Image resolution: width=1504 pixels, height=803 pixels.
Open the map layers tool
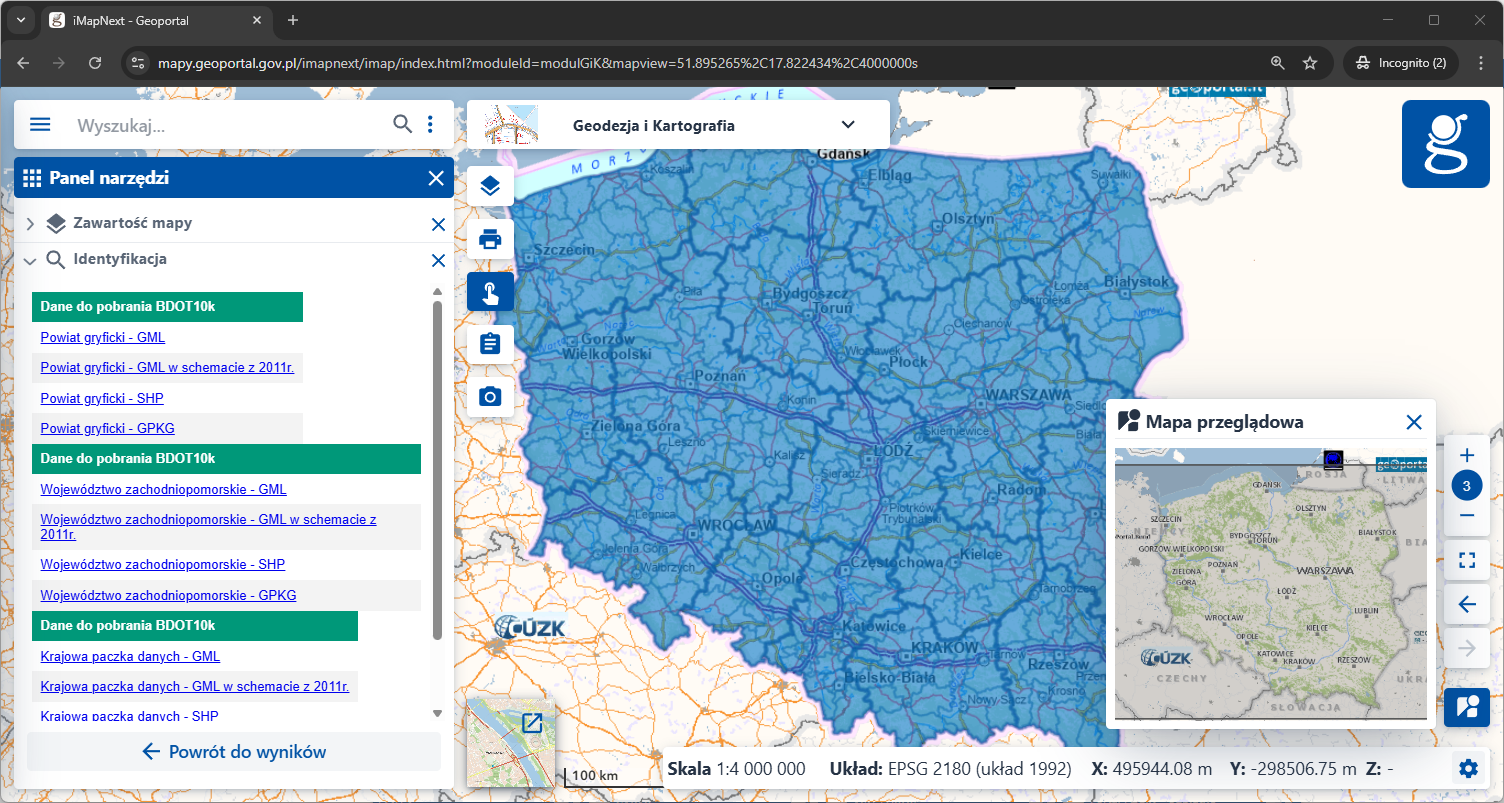click(x=489, y=186)
